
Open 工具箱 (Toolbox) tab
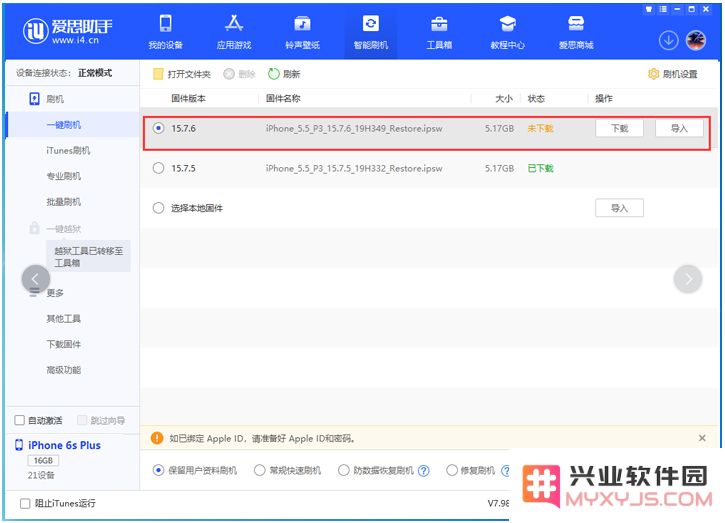[x=439, y=31]
